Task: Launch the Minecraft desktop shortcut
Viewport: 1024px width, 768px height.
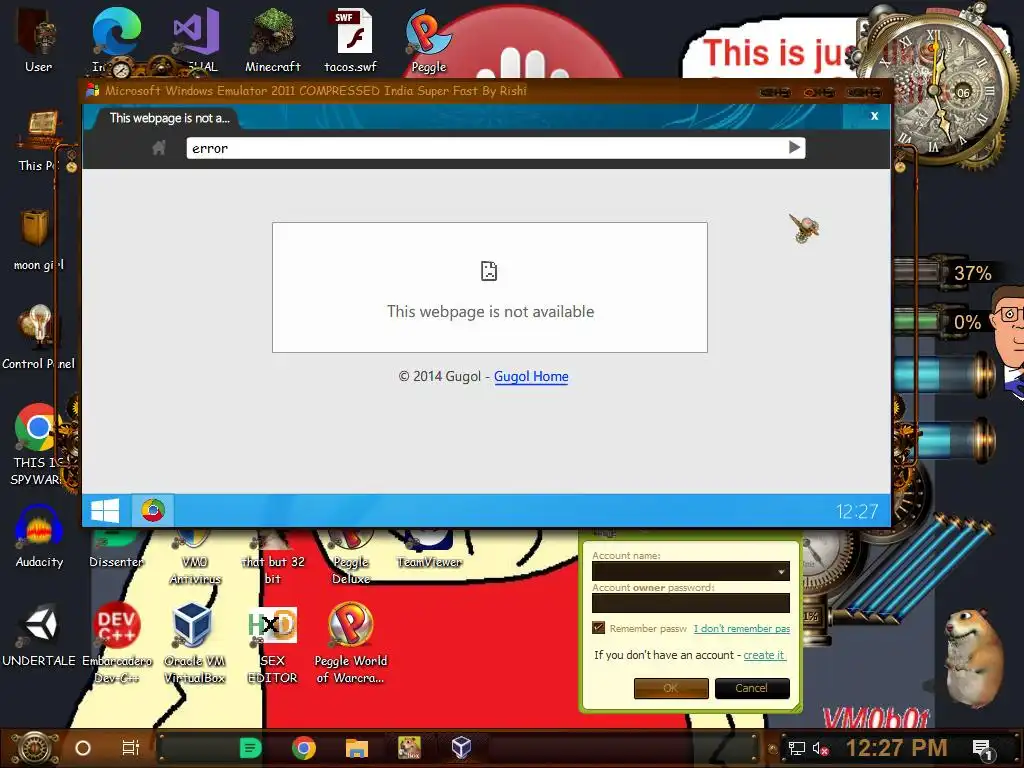Action: pyautogui.click(x=273, y=39)
